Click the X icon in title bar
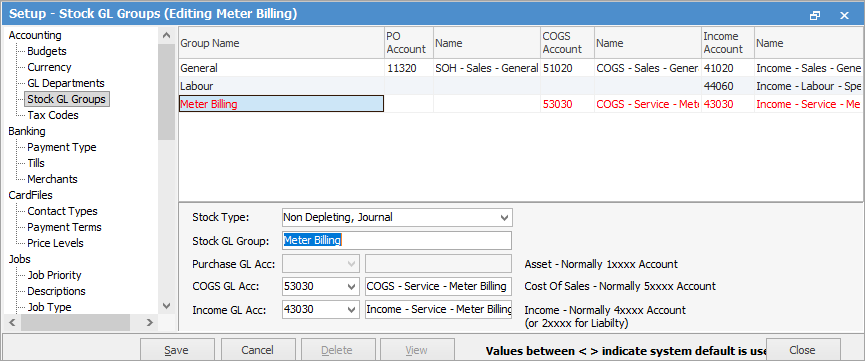Image resolution: width=865 pixels, height=361 pixels. click(844, 15)
